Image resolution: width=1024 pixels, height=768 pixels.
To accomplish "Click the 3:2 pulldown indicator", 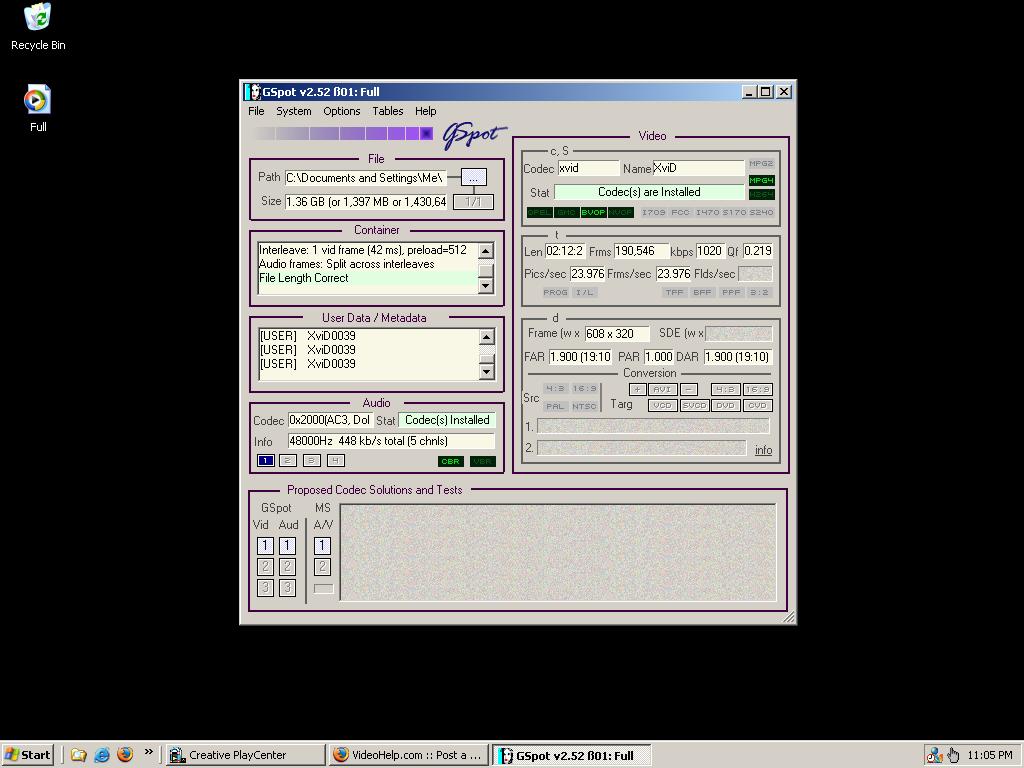I will (760, 292).
